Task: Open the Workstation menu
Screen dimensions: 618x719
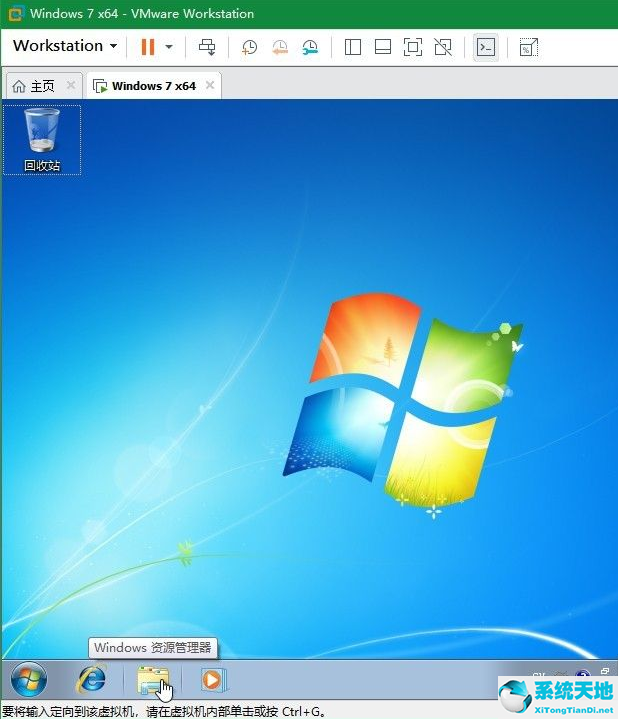Action: coord(65,46)
